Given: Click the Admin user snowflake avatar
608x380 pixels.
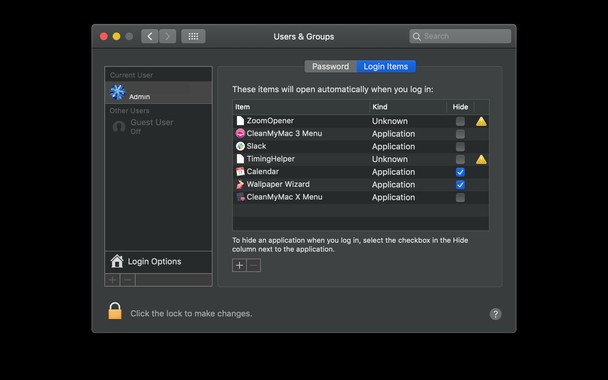Looking at the screenshot, I should (x=117, y=92).
